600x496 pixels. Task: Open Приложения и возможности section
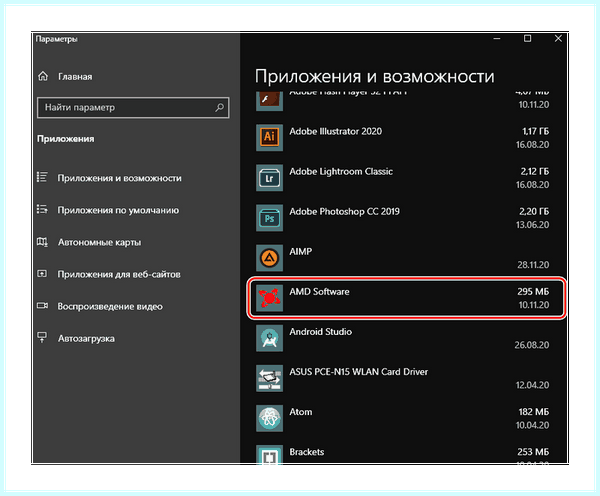pyautogui.click(x=119, y=178)
